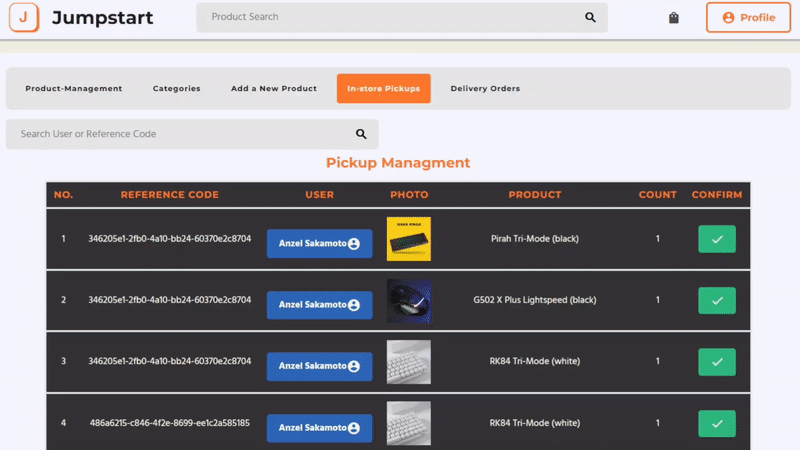Click the Jumpstart brand name

click(103, 18)
